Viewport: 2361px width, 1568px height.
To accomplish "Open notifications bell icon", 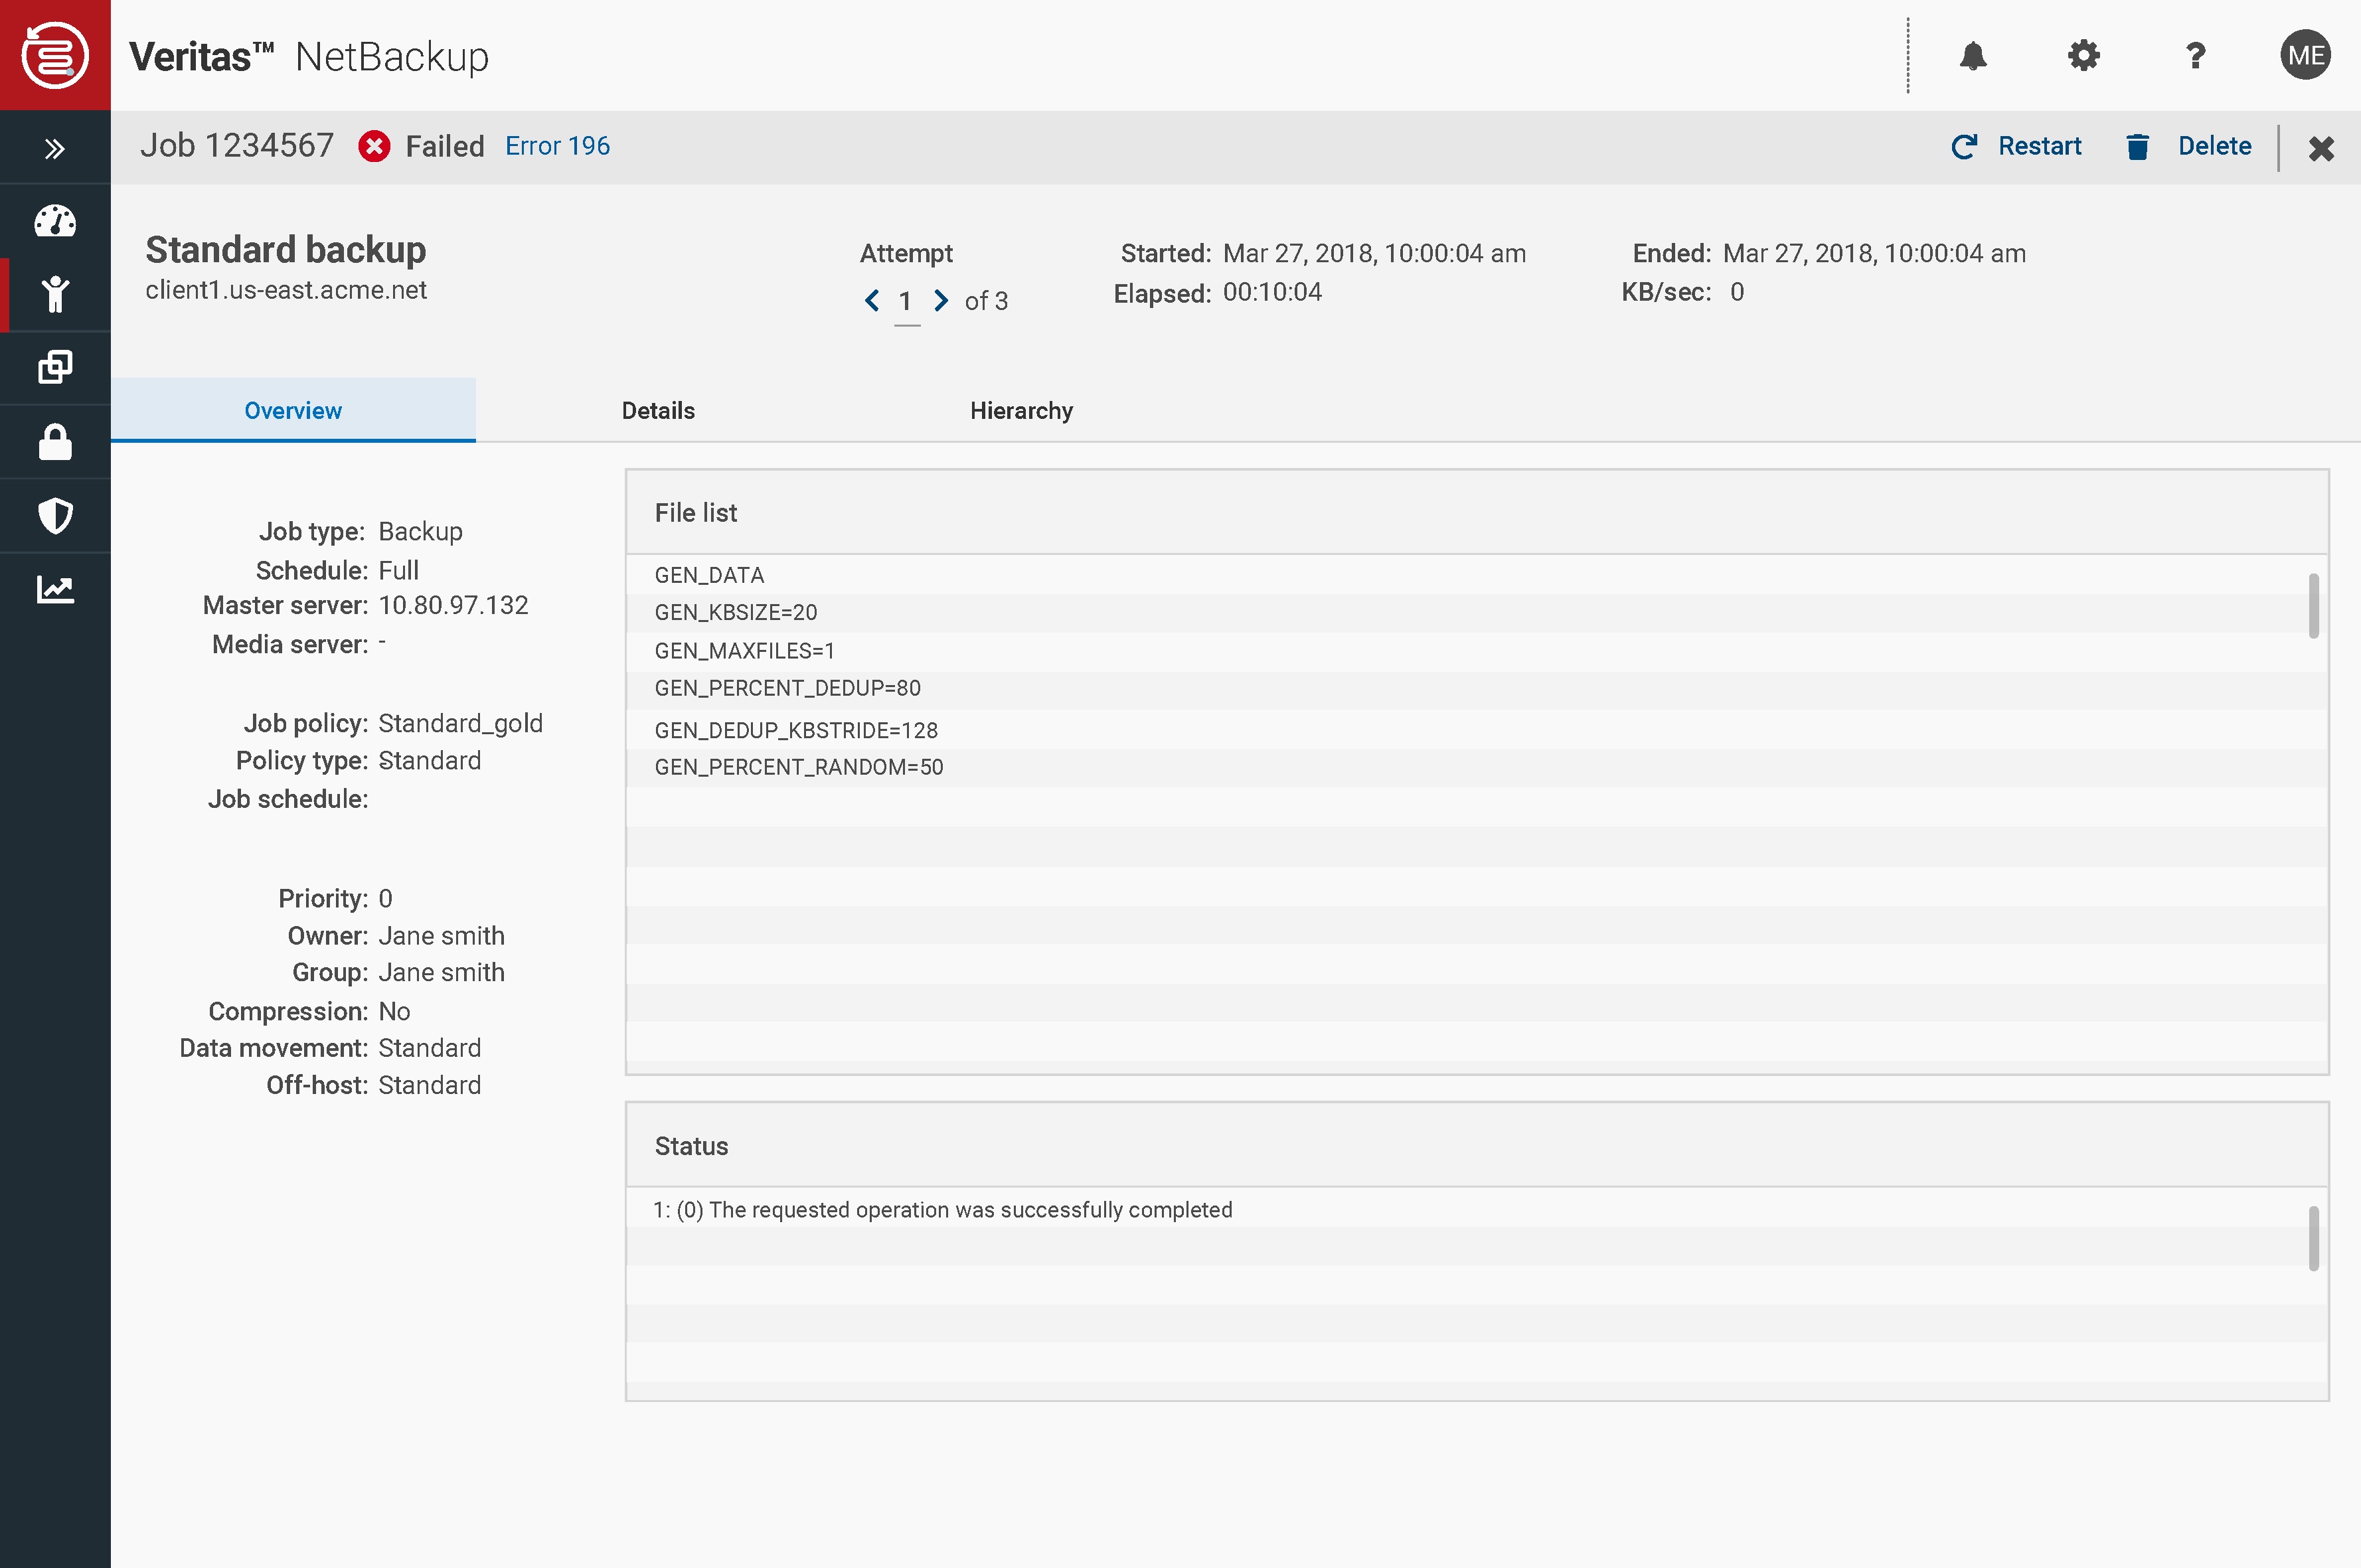I will pos(1972,56).
